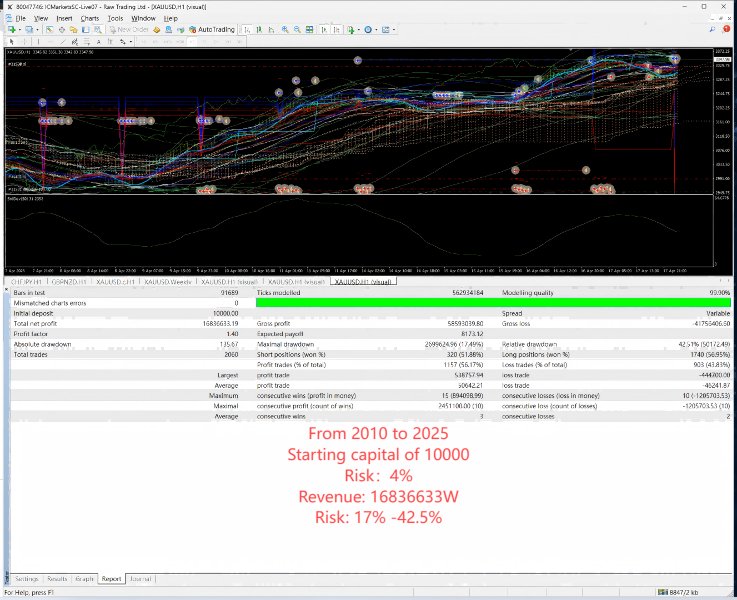Expand the Indicators dropdown arrow

point(358,30)
